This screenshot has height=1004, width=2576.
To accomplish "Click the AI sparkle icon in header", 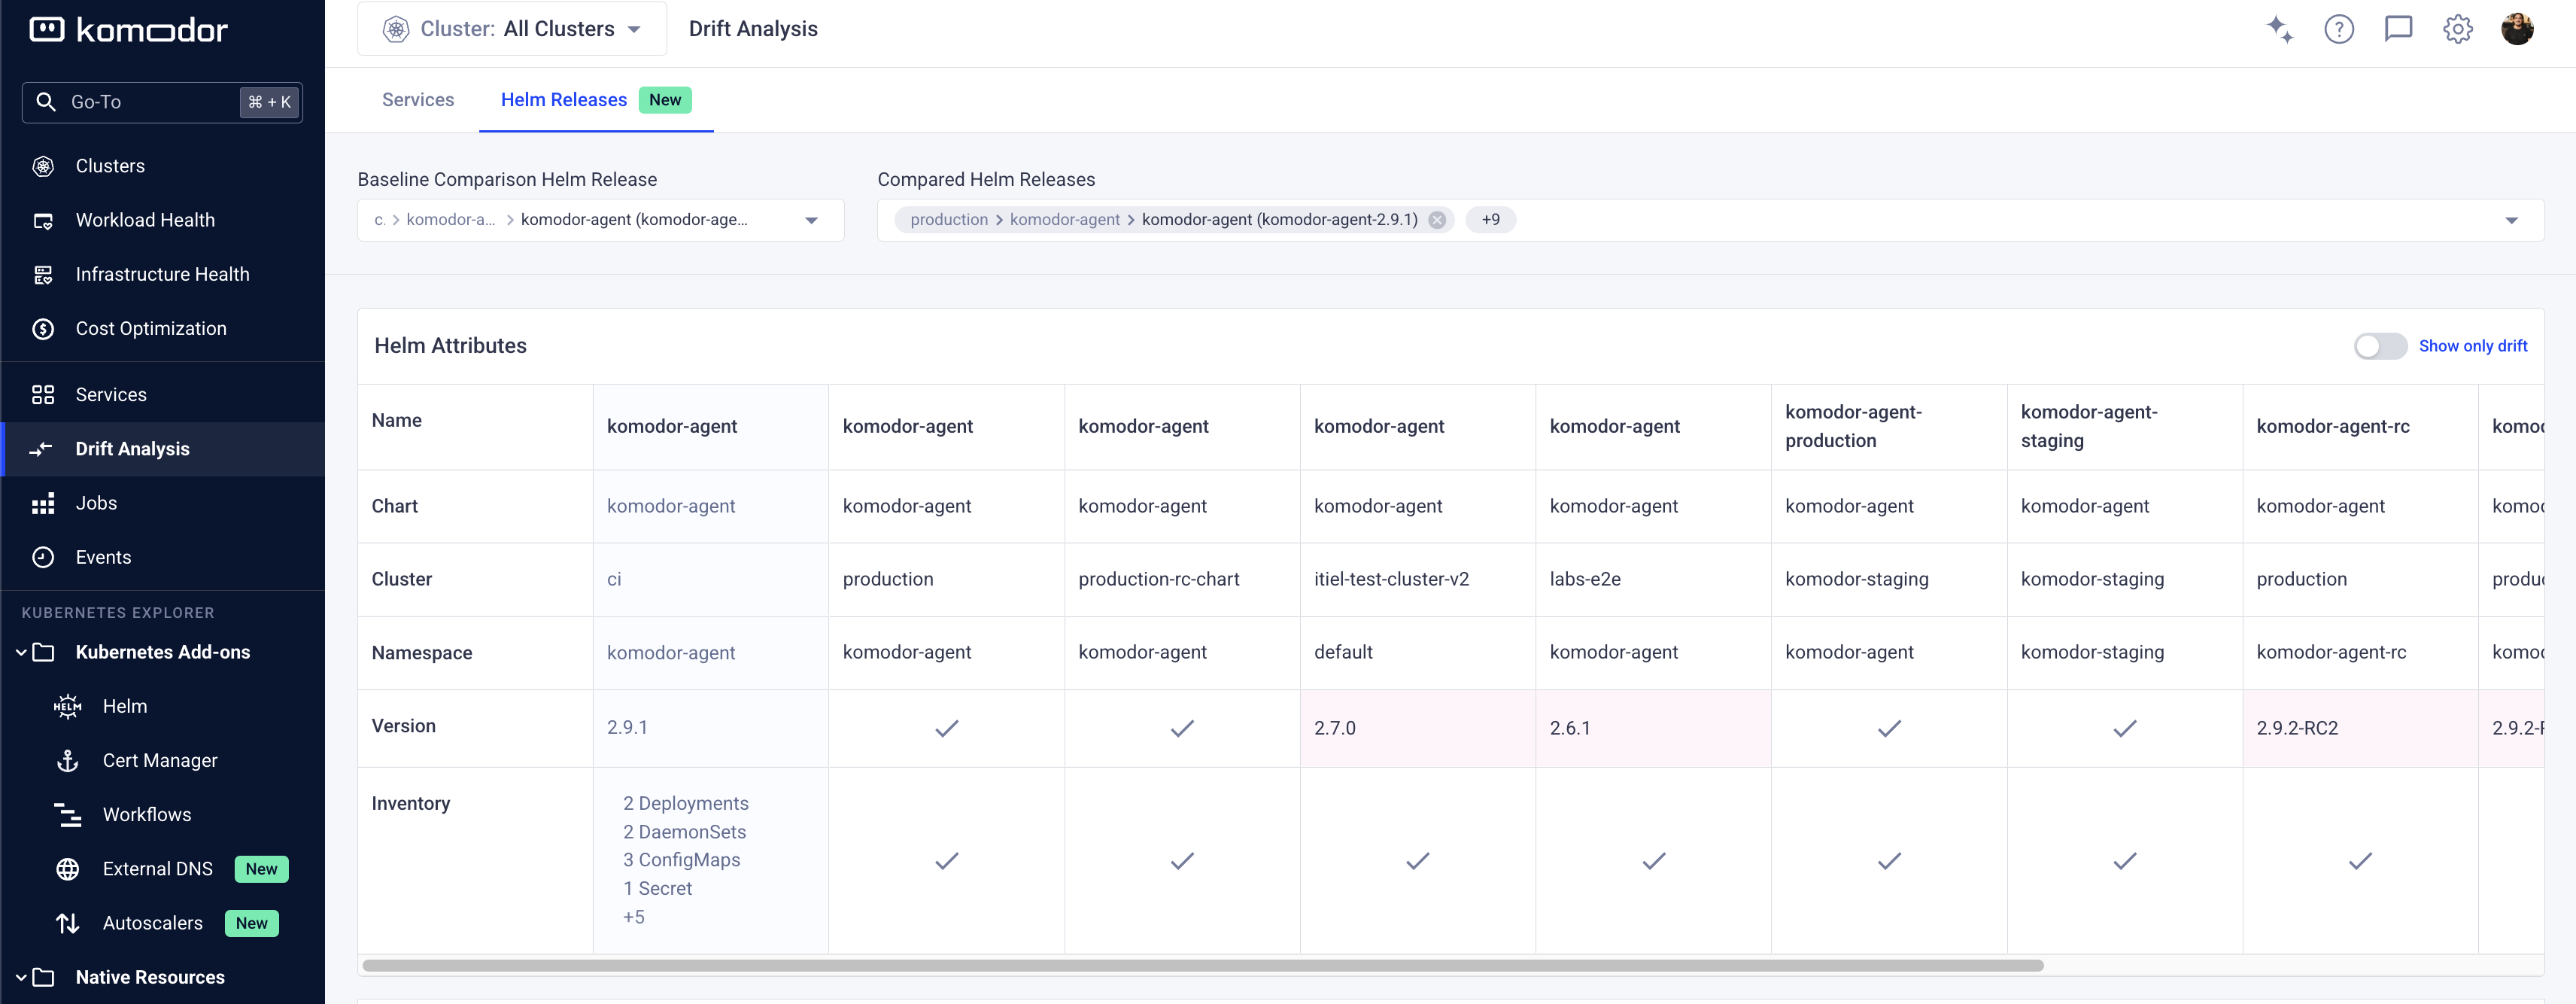I will (2279, 29).
